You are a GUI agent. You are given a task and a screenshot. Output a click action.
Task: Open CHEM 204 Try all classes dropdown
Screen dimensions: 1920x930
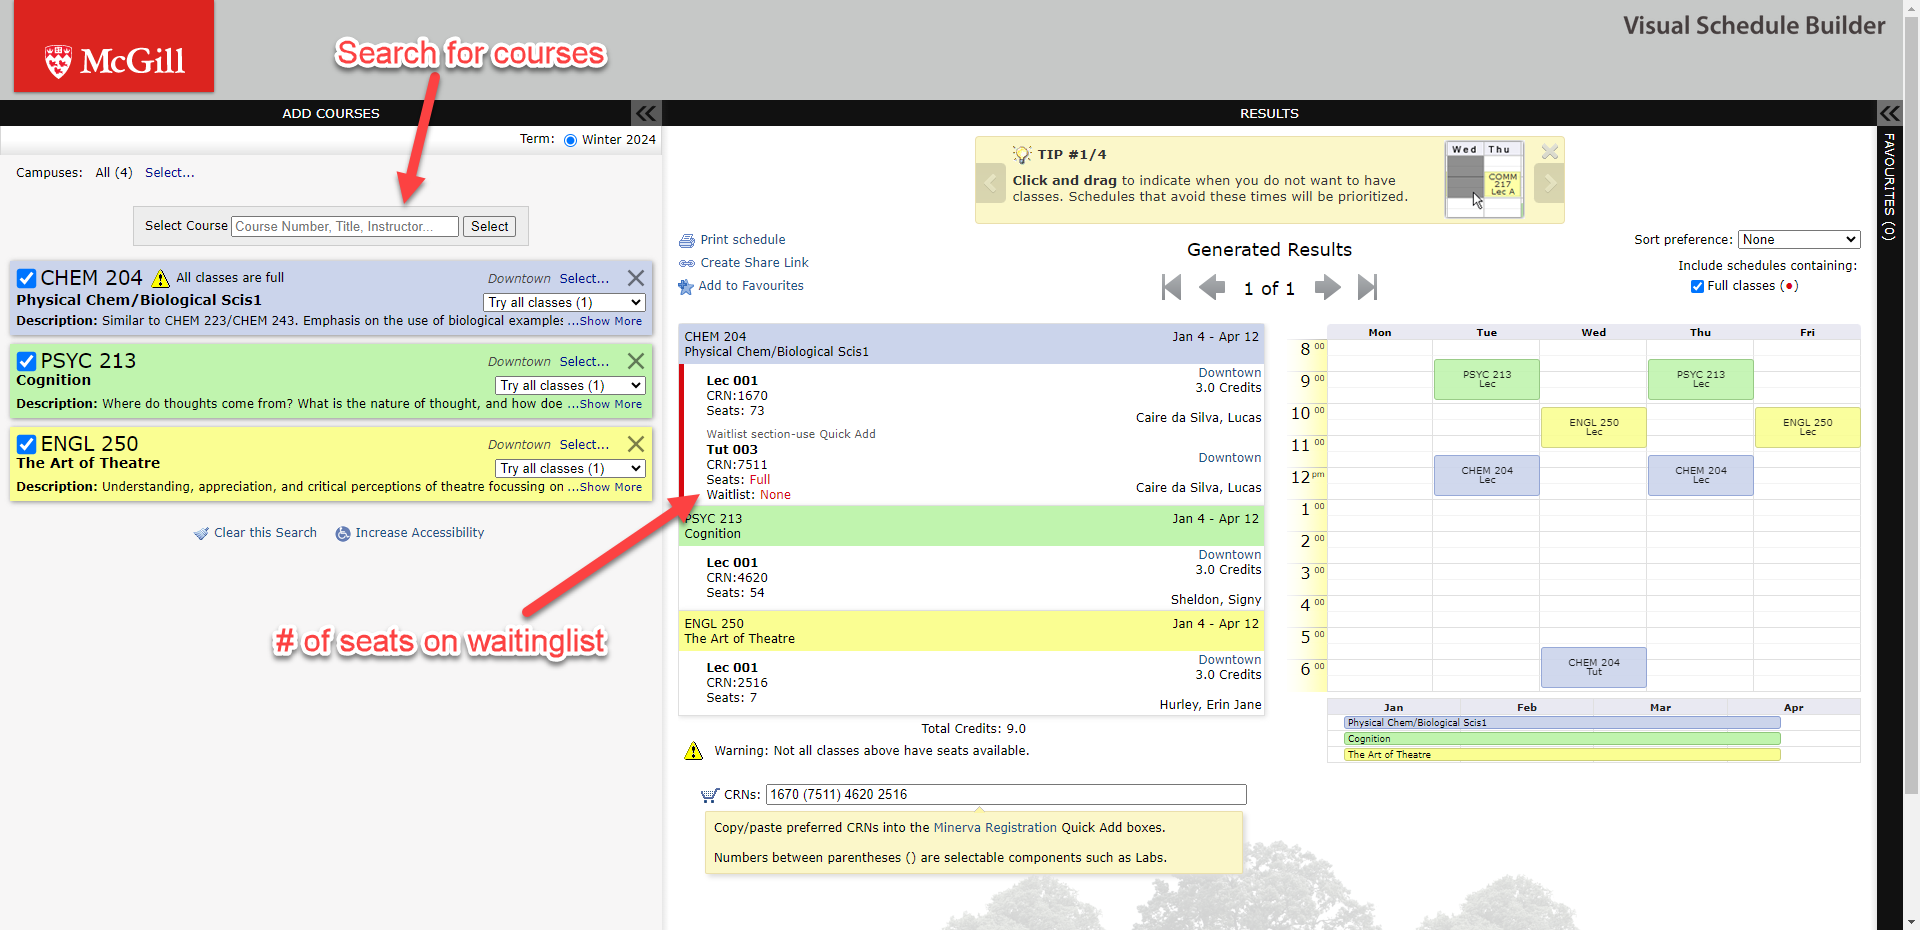pyautogui.click(x=564, y=302)
